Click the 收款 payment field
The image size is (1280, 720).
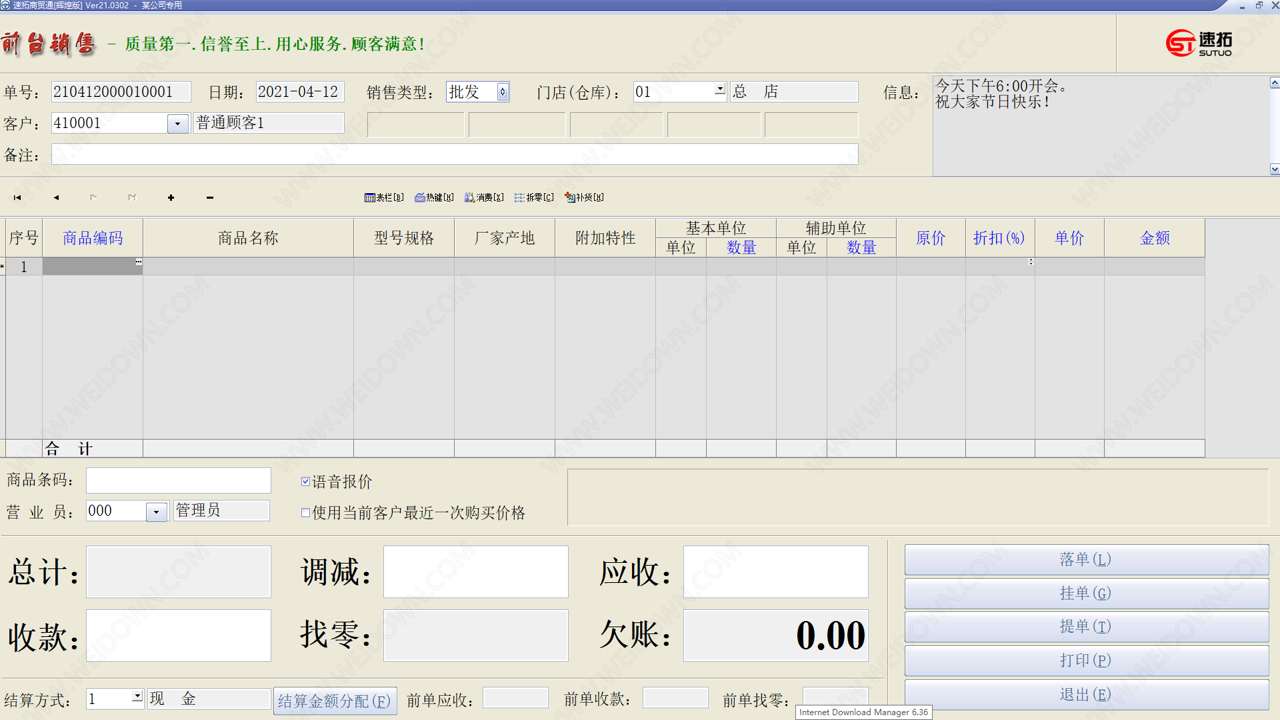178,635
